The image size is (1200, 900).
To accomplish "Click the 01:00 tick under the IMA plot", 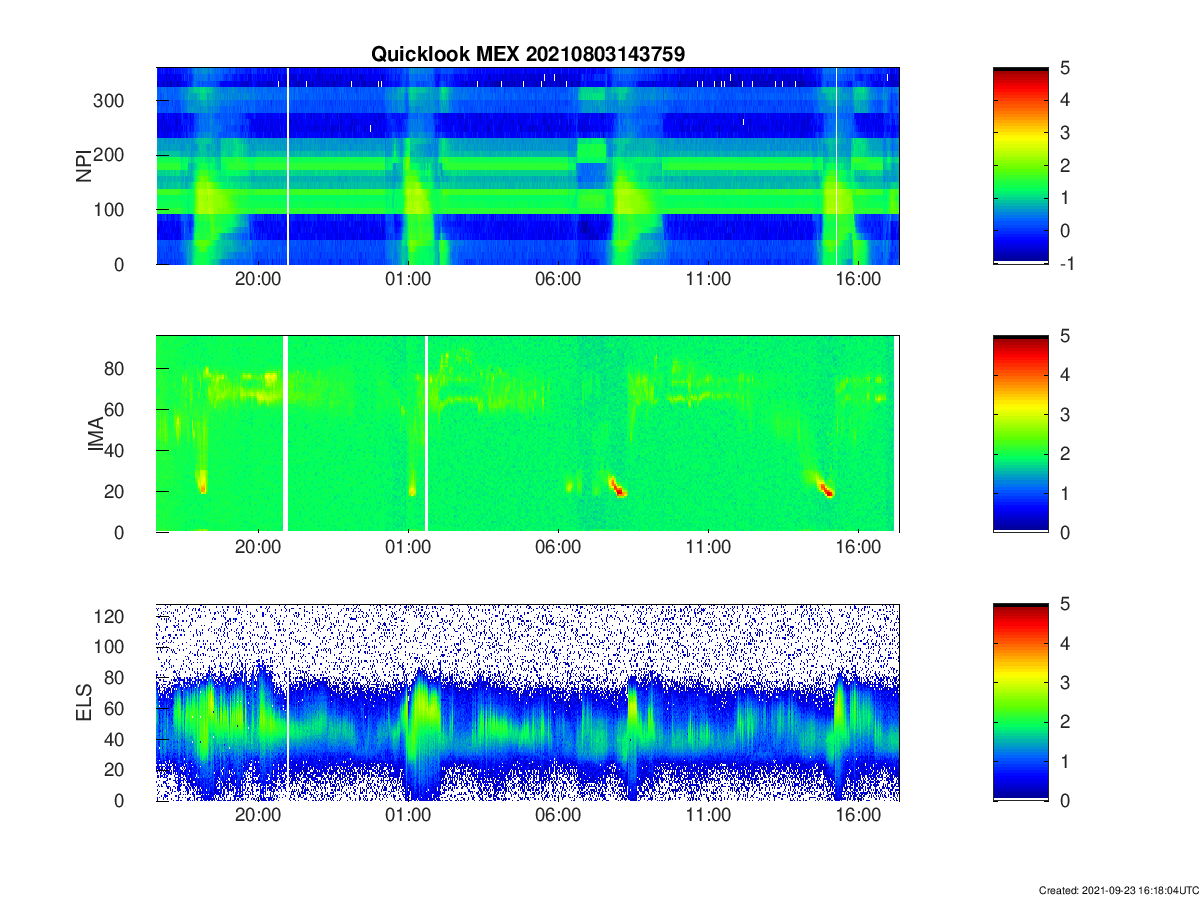I will (x=408, y=548).
